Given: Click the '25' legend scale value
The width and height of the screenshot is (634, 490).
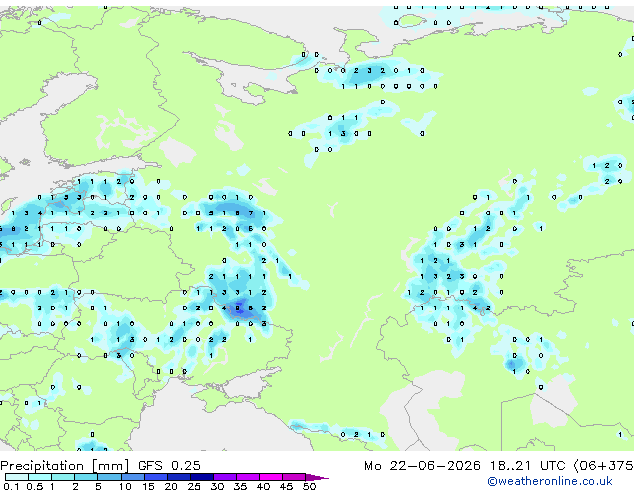Looking at the screenshot, I should point(194,486).
